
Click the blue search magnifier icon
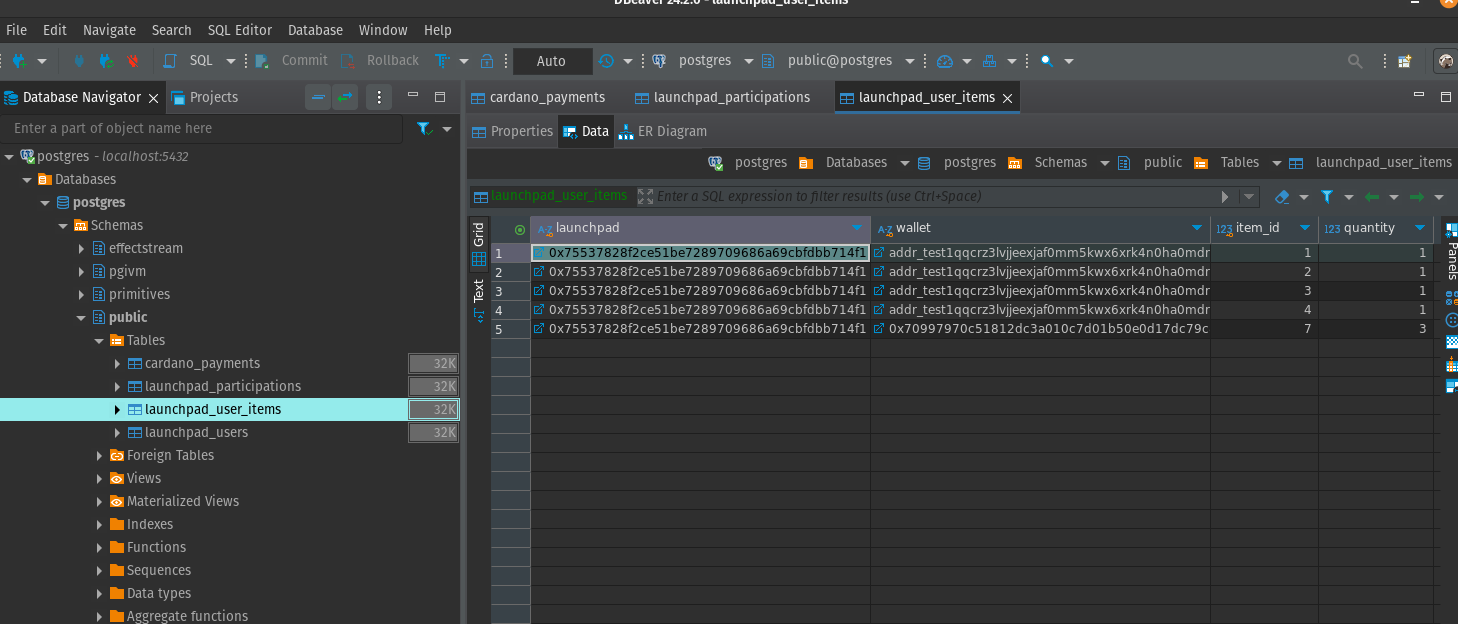pyautogui.click(x=1047, y=61)
